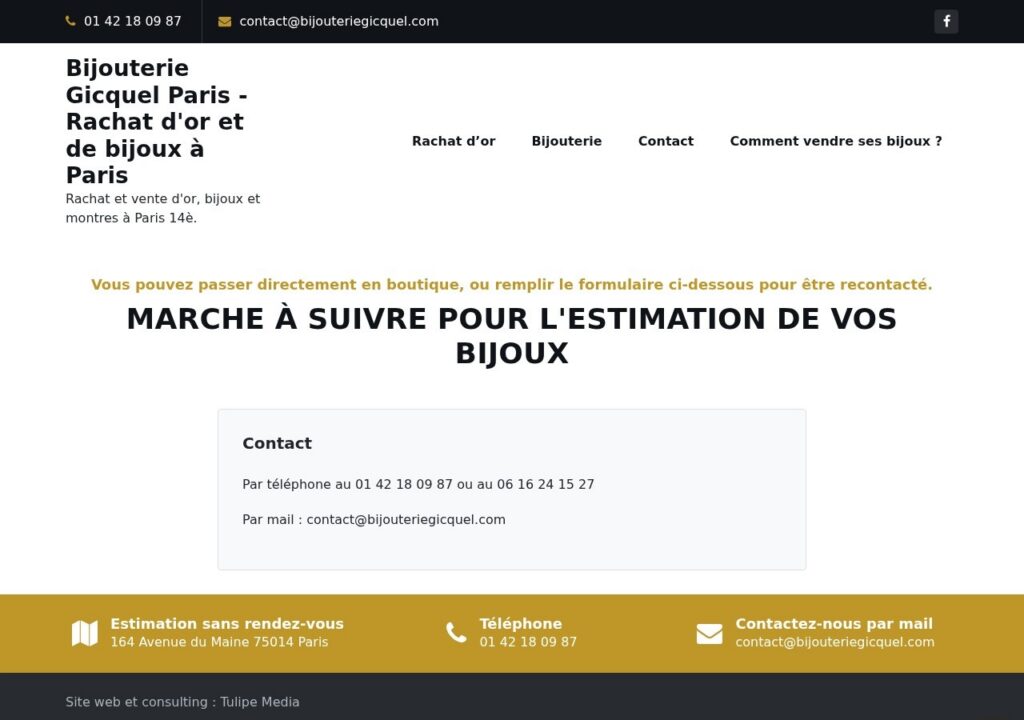Select Contact in the navigation menu

pyautogui.click(x=665, y=141)
